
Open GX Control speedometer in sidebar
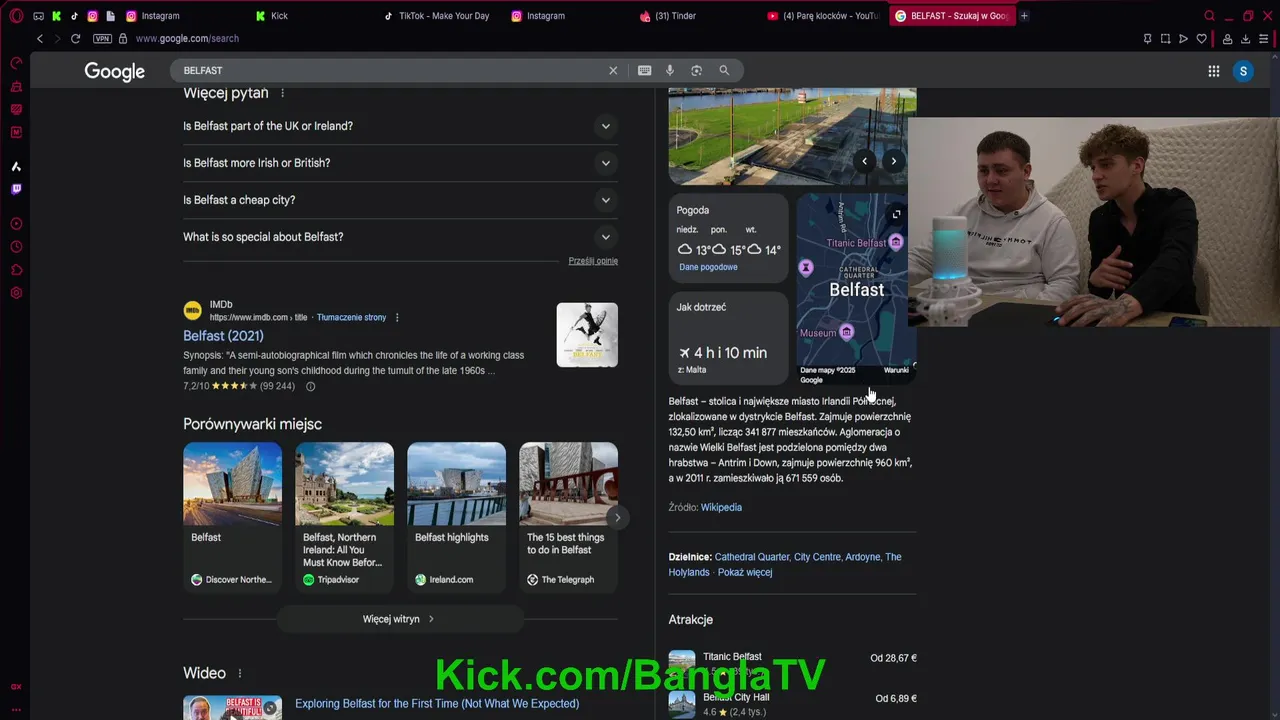pyautogui.click(x=16, y=63)
